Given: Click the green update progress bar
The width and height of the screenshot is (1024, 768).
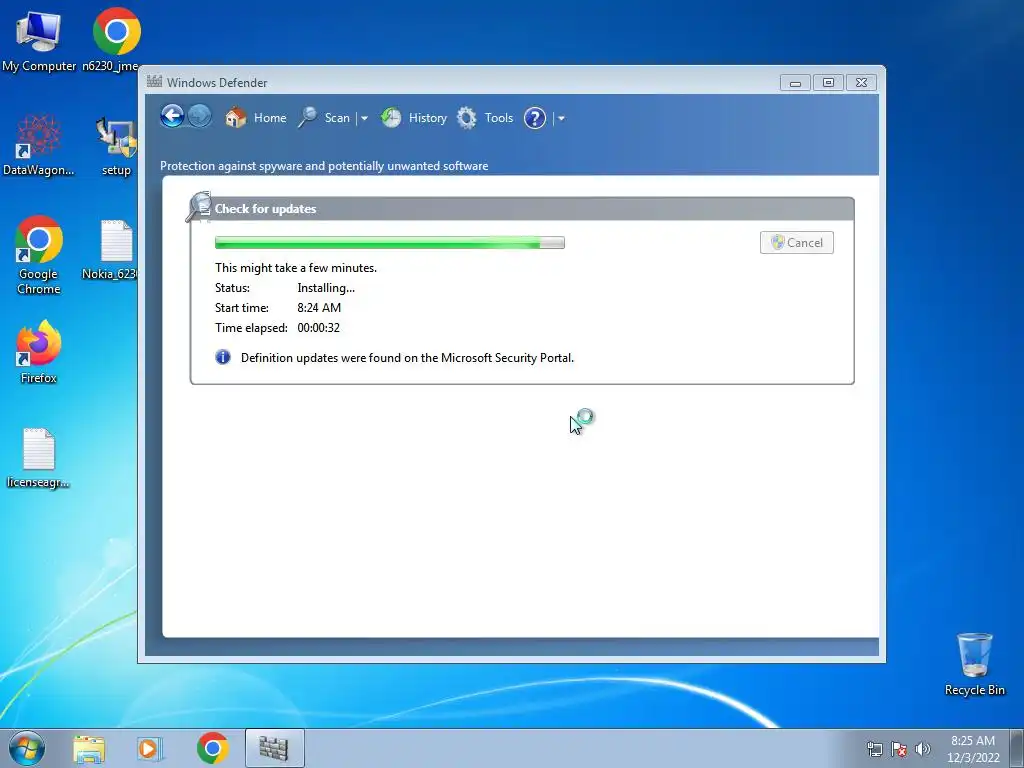Looking at the screenshot, I should (390, 242).
